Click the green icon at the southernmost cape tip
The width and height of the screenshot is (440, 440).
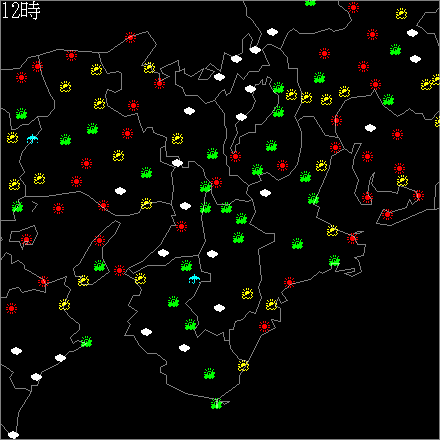click(x=216, y=404)
